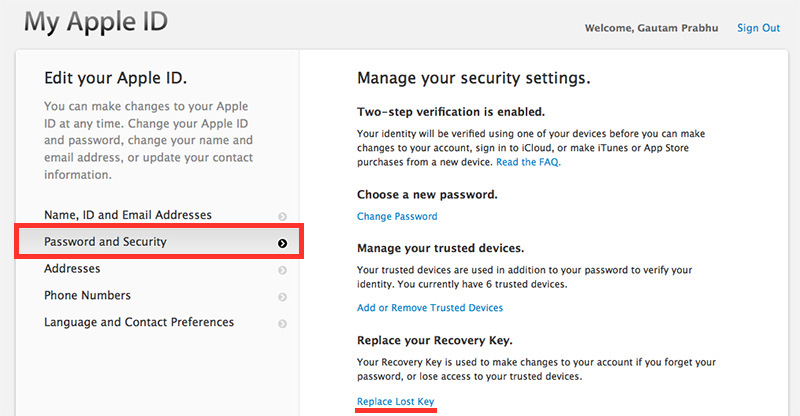Click the arrow icon next to Addresses
Screen dimensions: 800x416
[x=283, y=270]
